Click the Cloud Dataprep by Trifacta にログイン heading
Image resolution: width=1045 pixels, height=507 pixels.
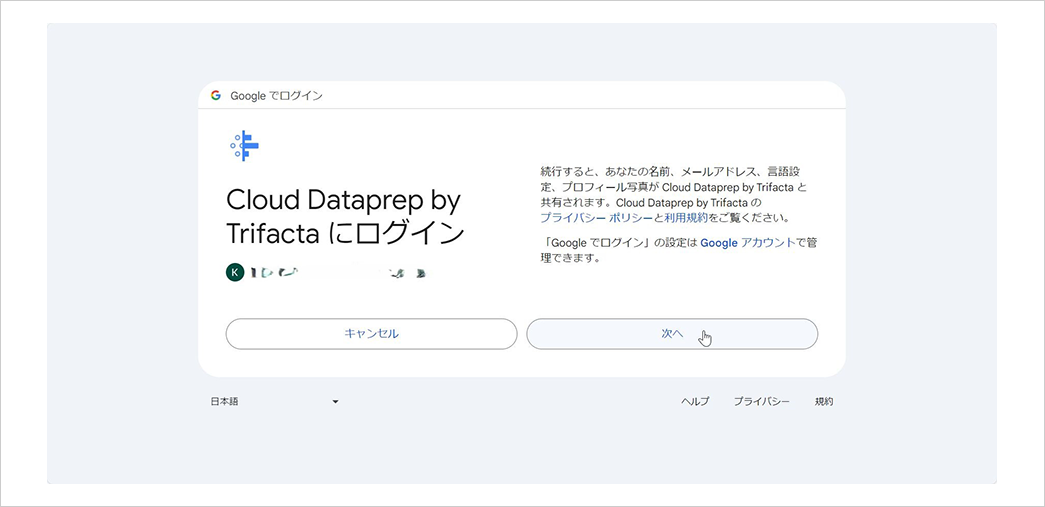345,216
